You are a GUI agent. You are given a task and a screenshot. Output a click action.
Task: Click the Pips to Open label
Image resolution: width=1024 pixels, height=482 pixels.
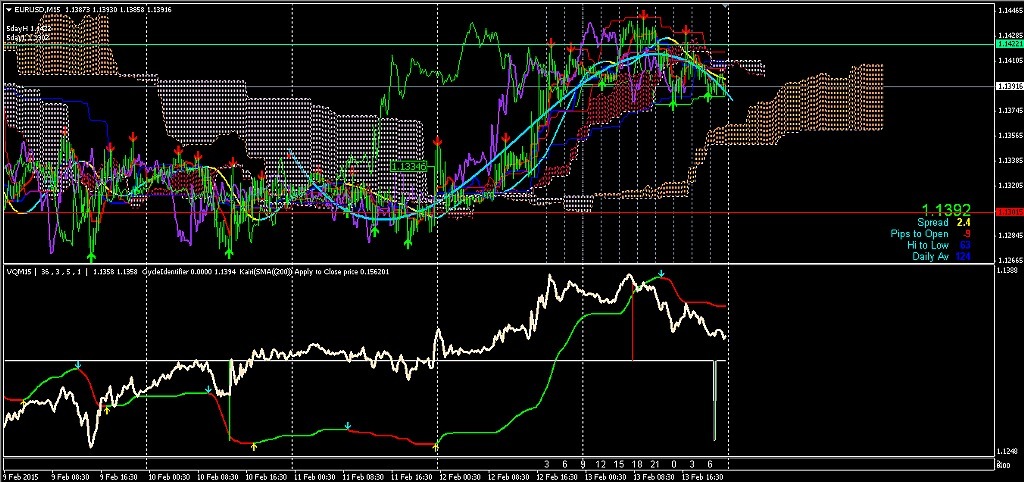[921, 234]
